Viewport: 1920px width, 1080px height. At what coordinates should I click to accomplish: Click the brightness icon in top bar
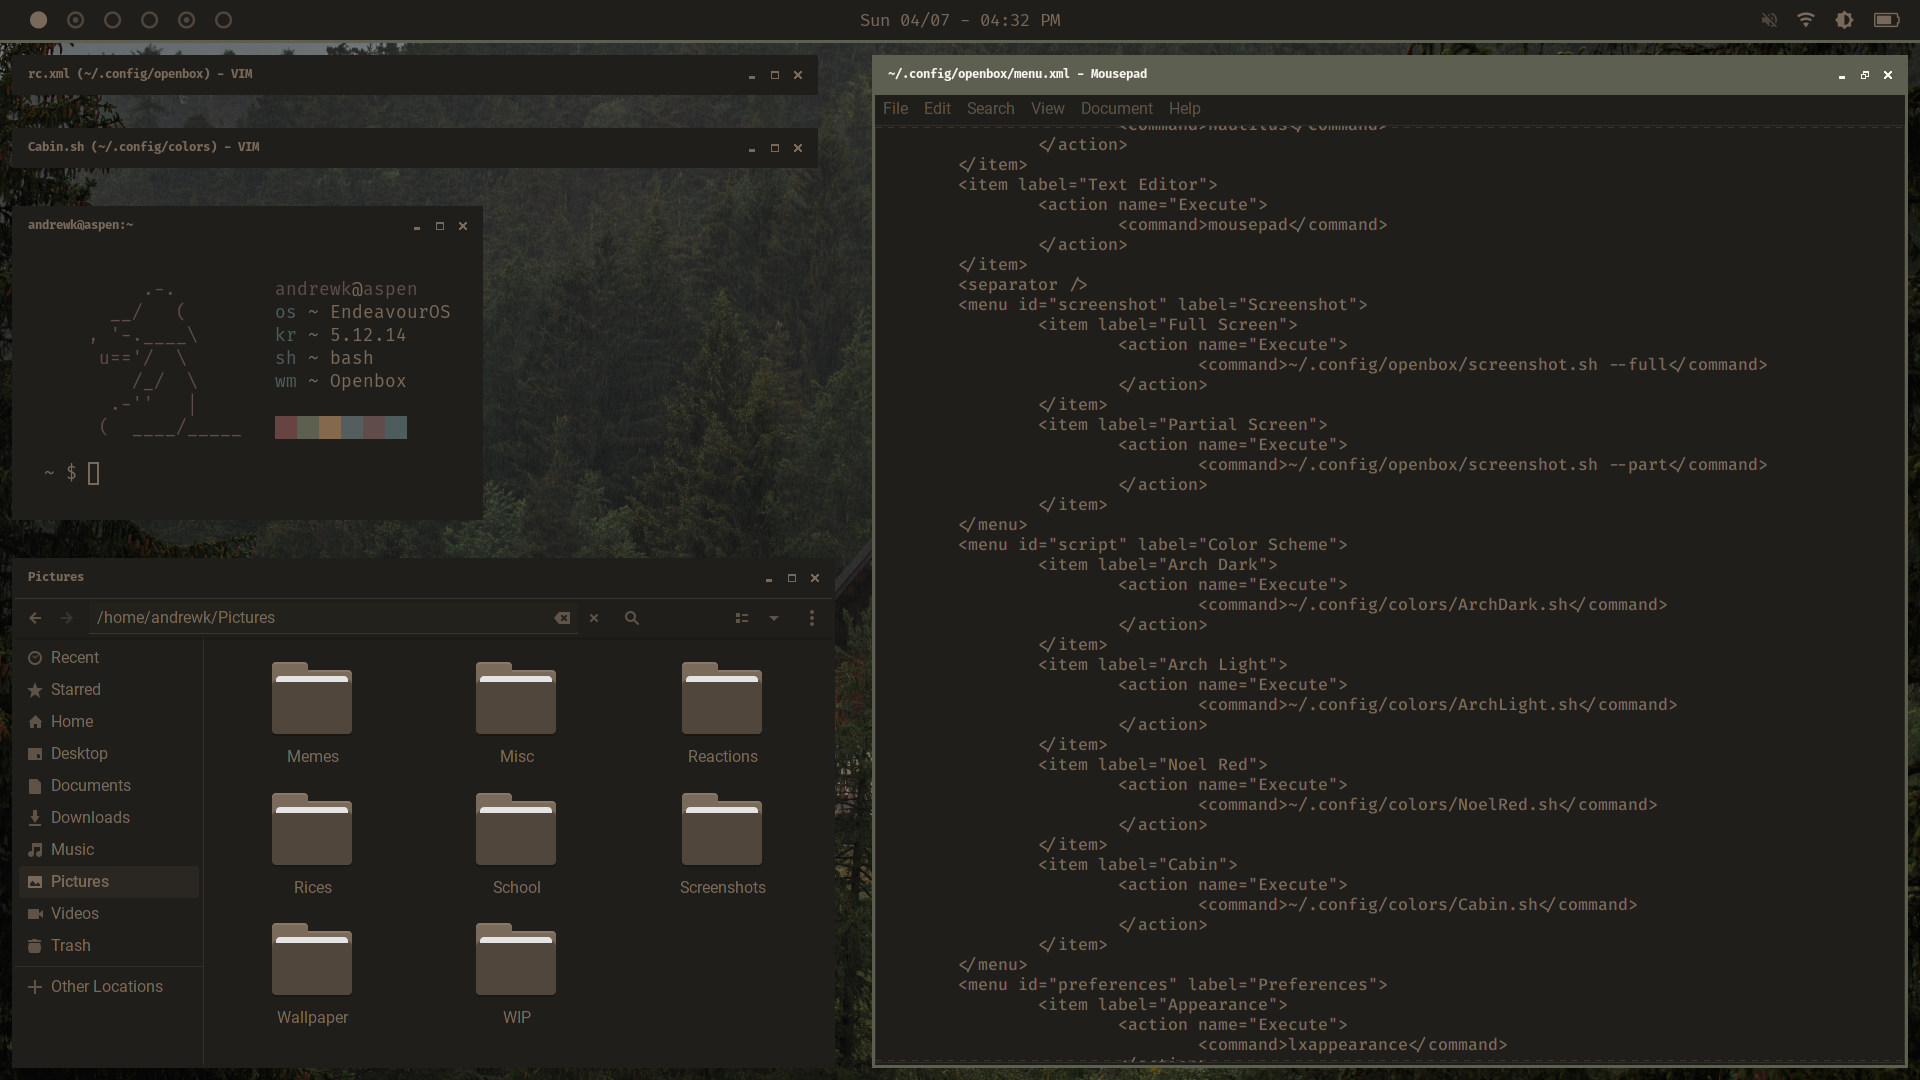click(1845, 20)
